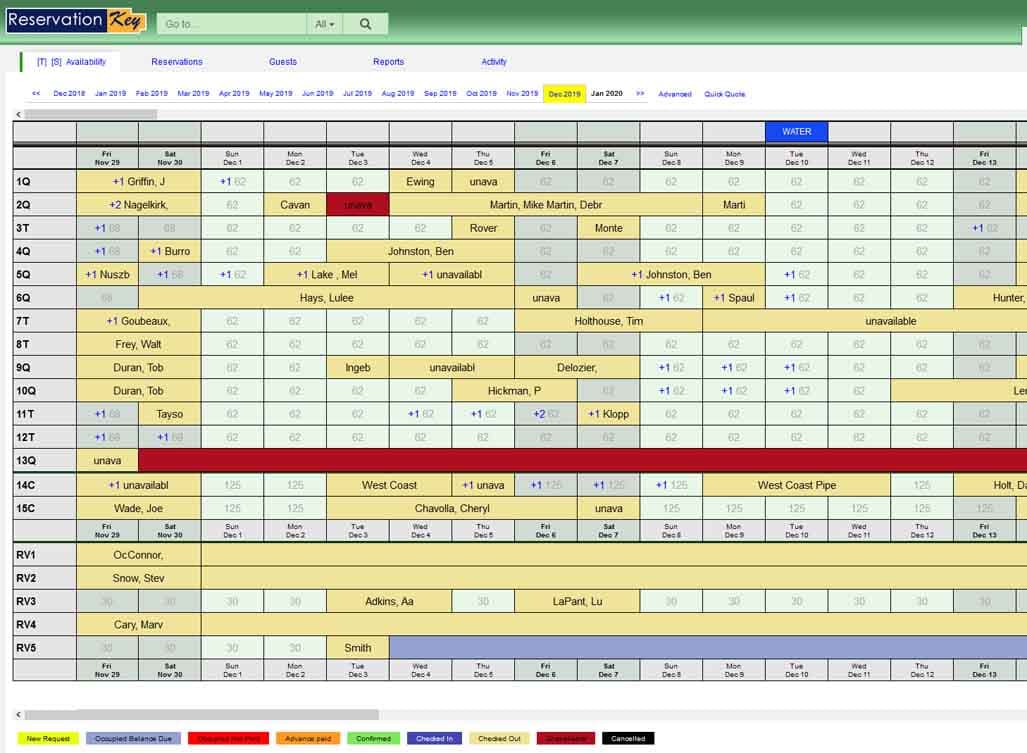Switch to the Reservations tab

pyautogui.click(x=176, y=61)
